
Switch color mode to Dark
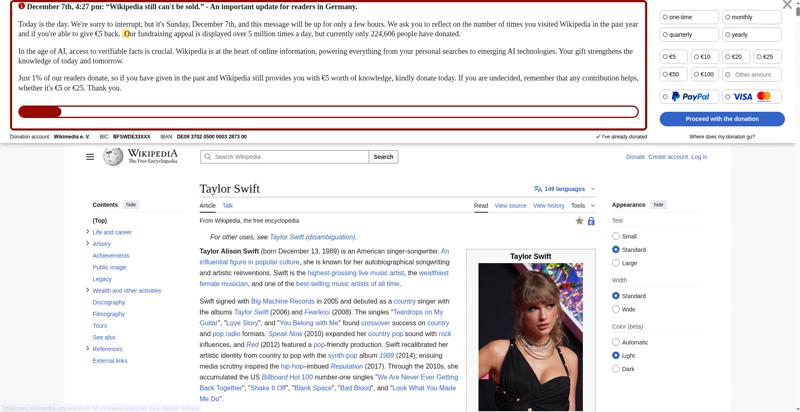[616, 369]
